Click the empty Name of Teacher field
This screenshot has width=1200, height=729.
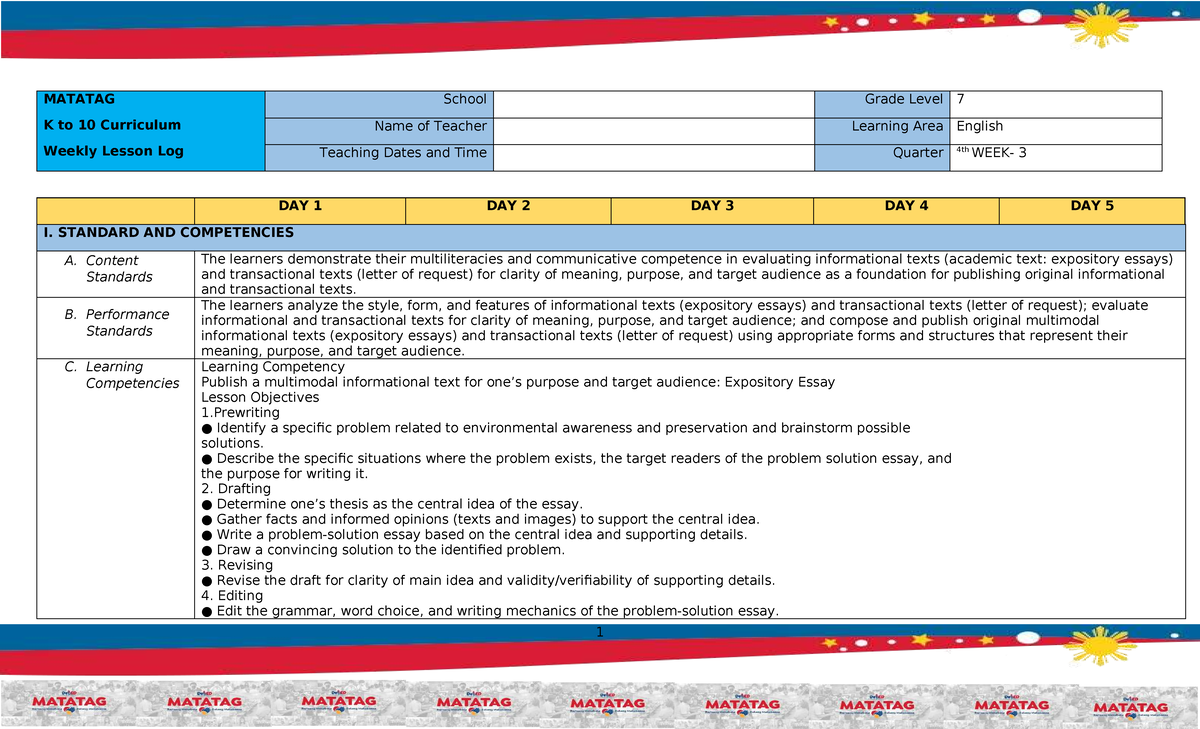(x=654, y=131)
